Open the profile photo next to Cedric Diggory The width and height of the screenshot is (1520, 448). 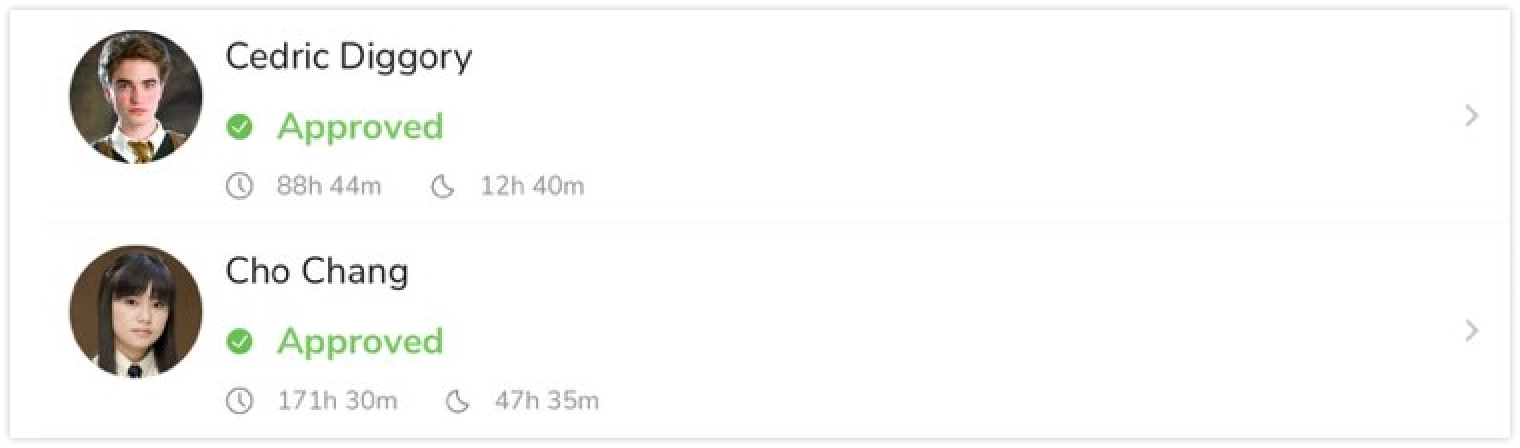pyautogui.click(x=136, y=97)
